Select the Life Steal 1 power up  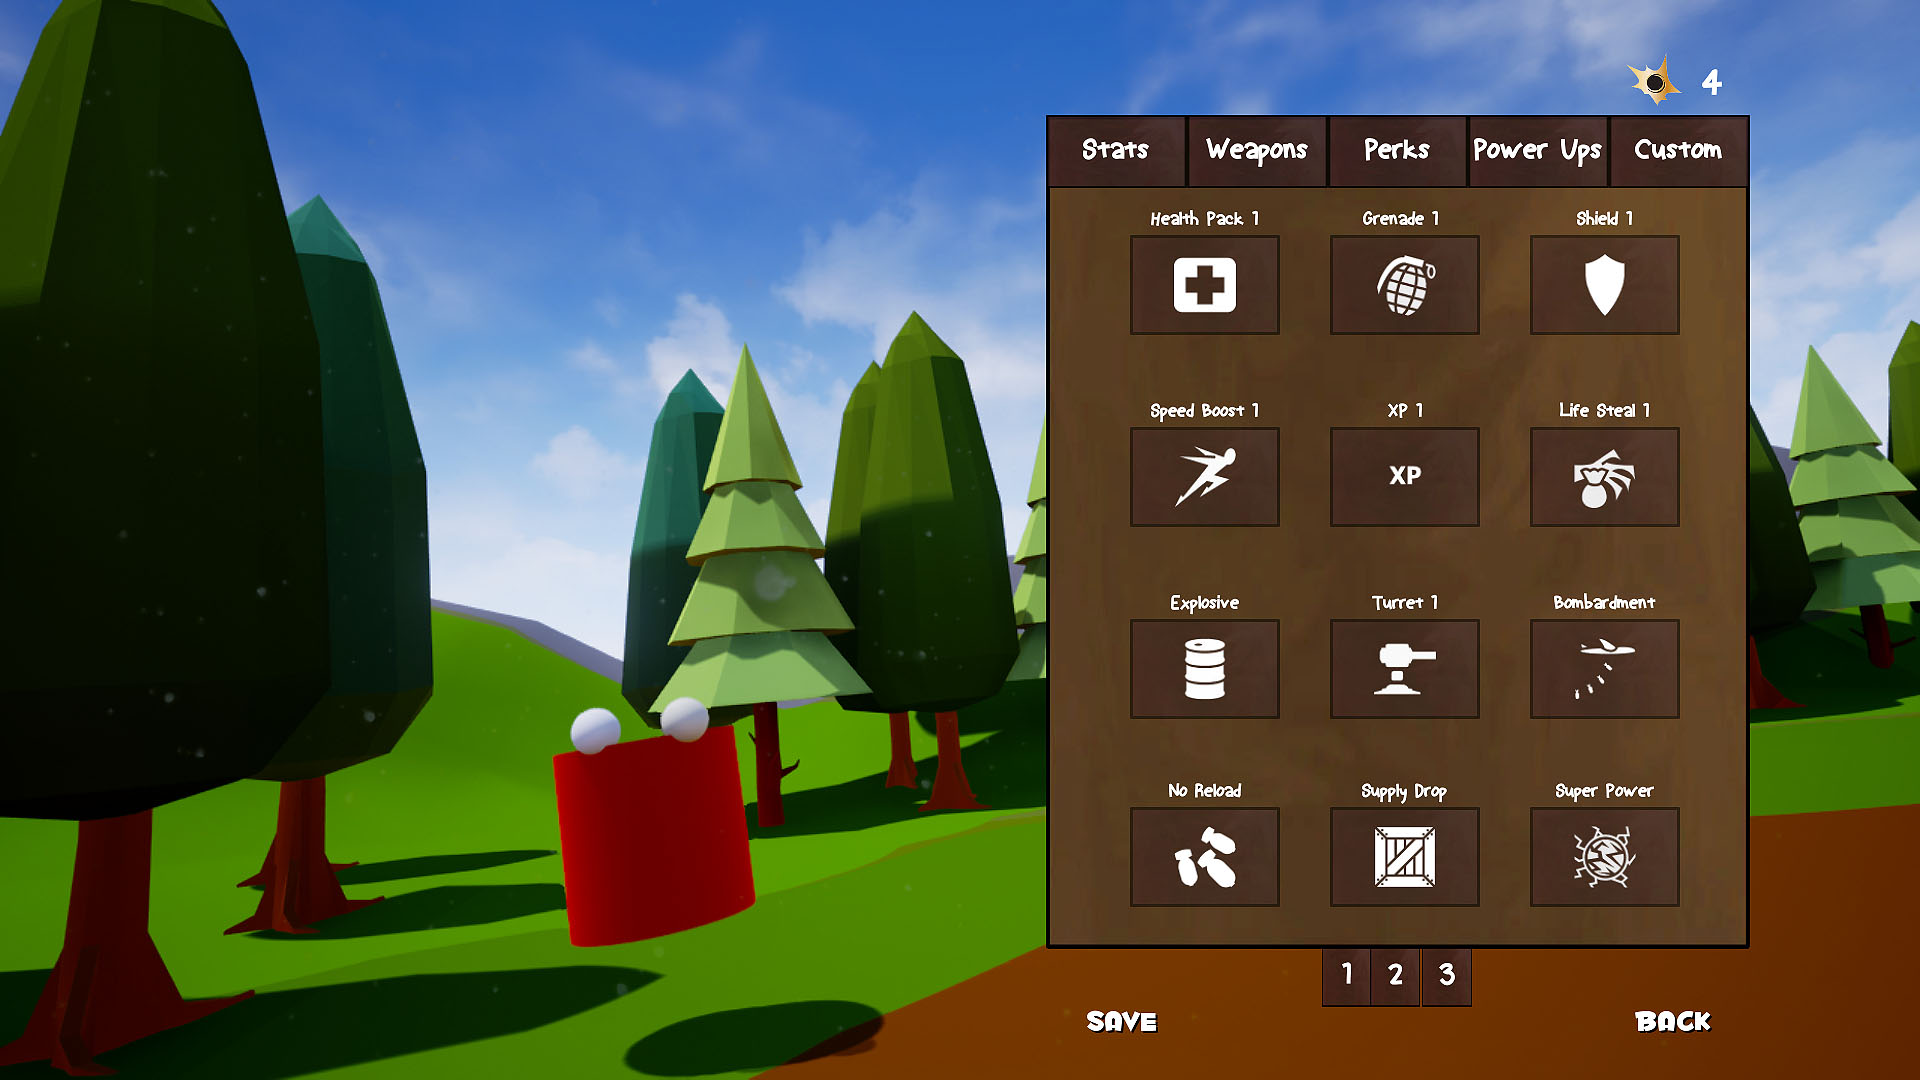[1604, 477]
